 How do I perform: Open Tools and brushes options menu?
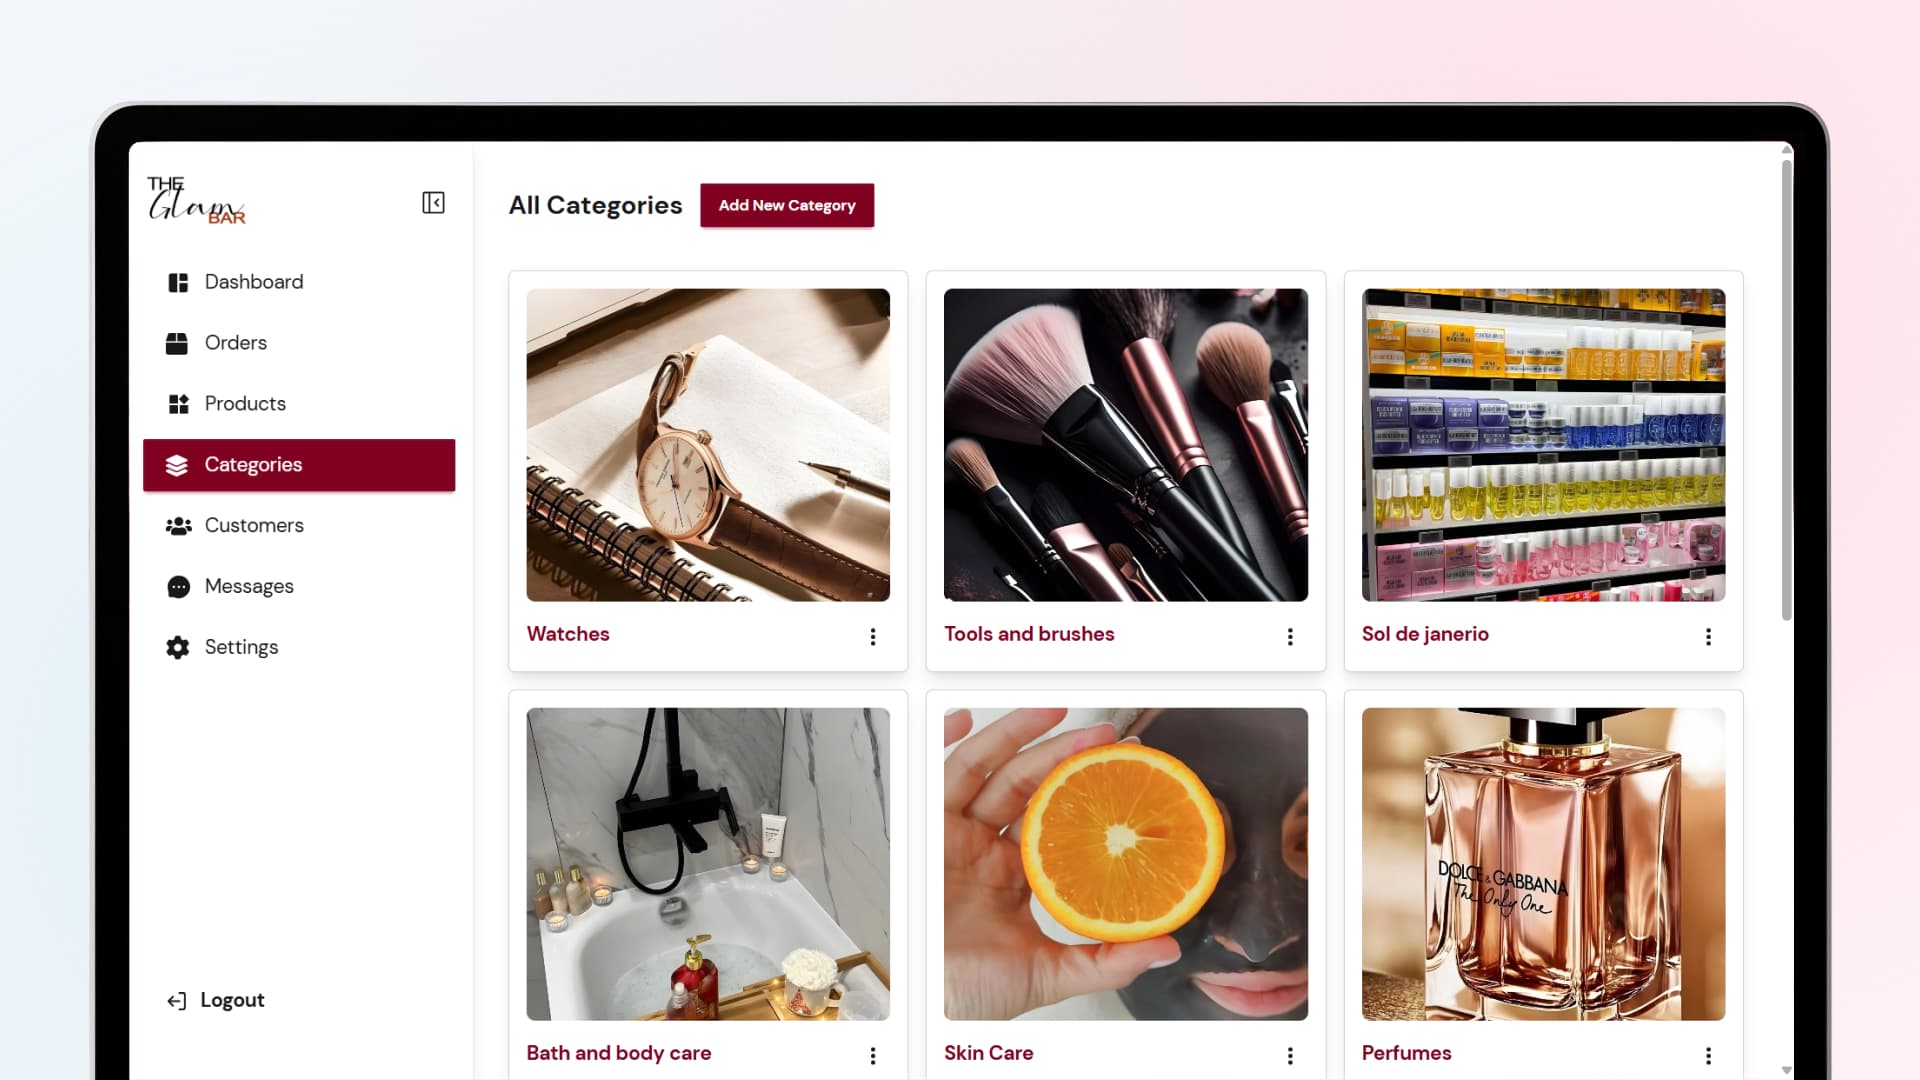1290,637
